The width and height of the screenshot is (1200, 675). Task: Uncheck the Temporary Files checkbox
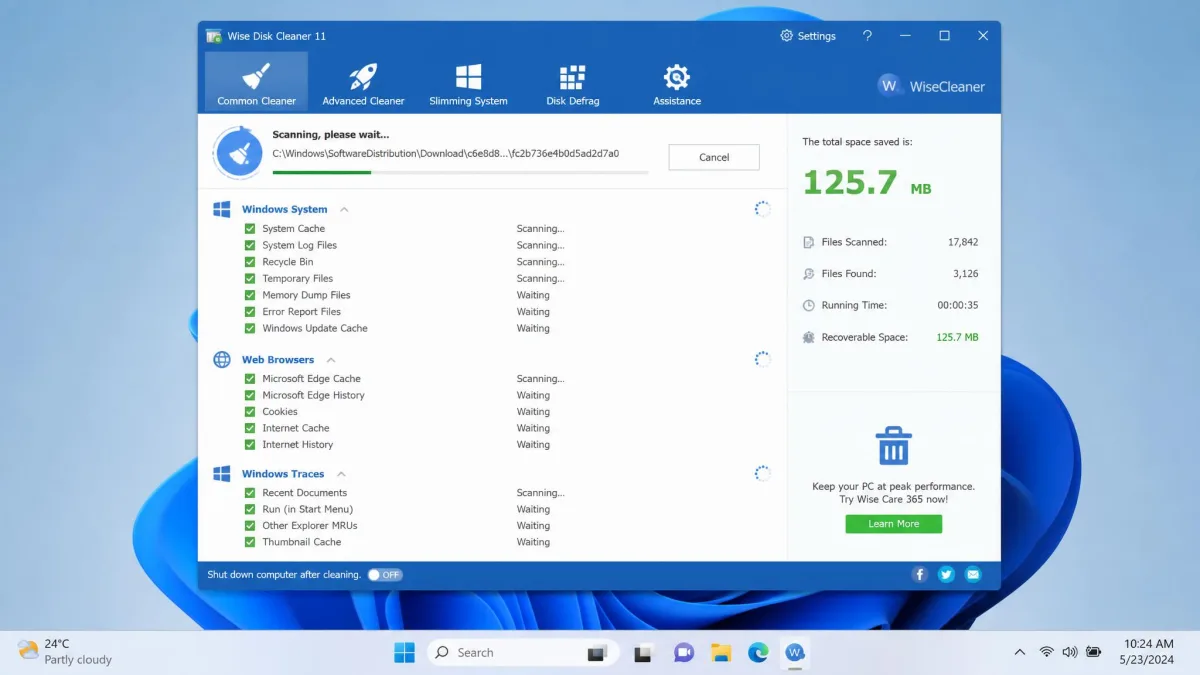pyautogui.click(x=250, y=279)
